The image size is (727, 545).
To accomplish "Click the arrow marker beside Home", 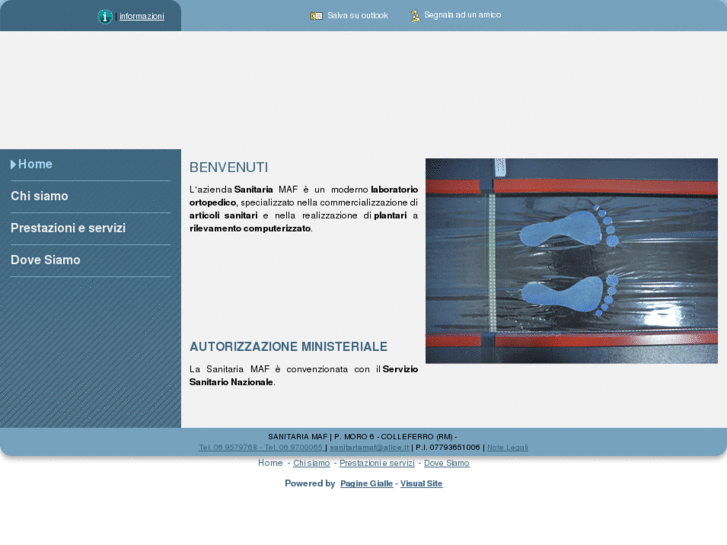I will 13,164.
